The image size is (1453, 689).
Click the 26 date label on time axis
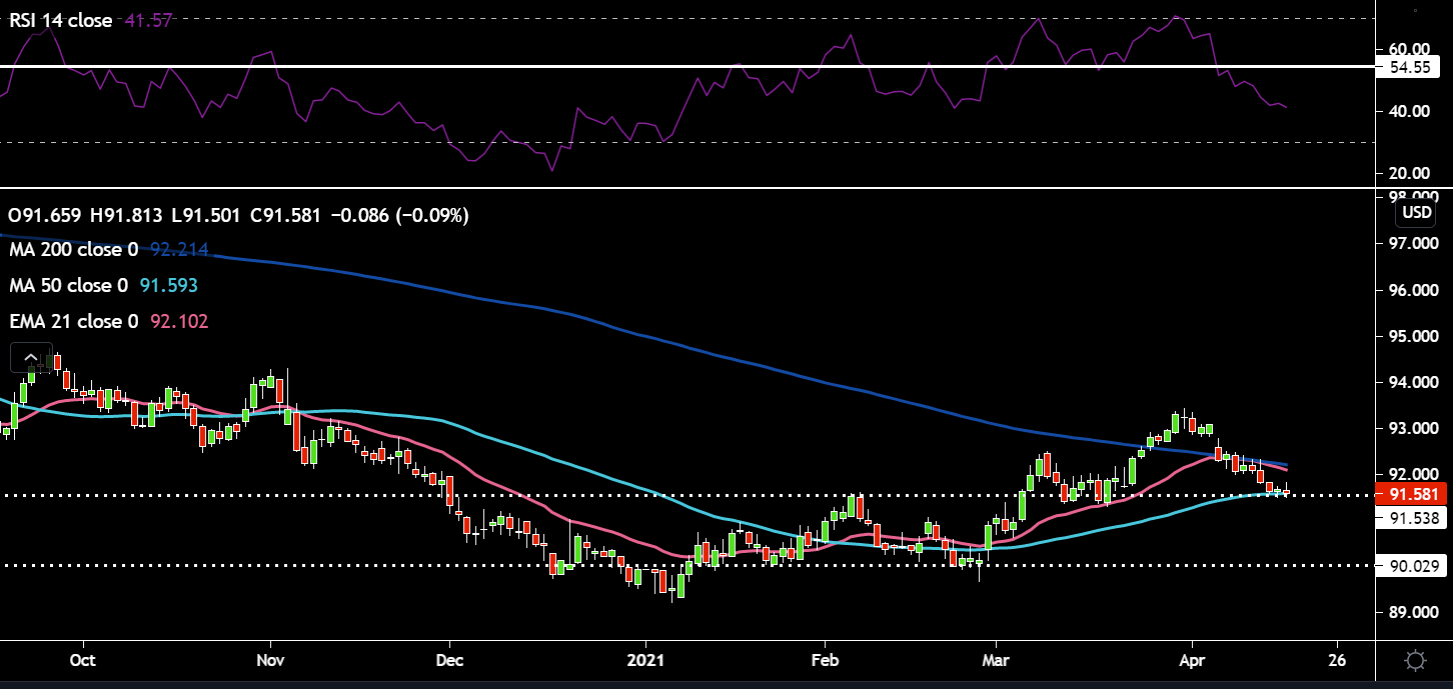tap(1337, 661)
